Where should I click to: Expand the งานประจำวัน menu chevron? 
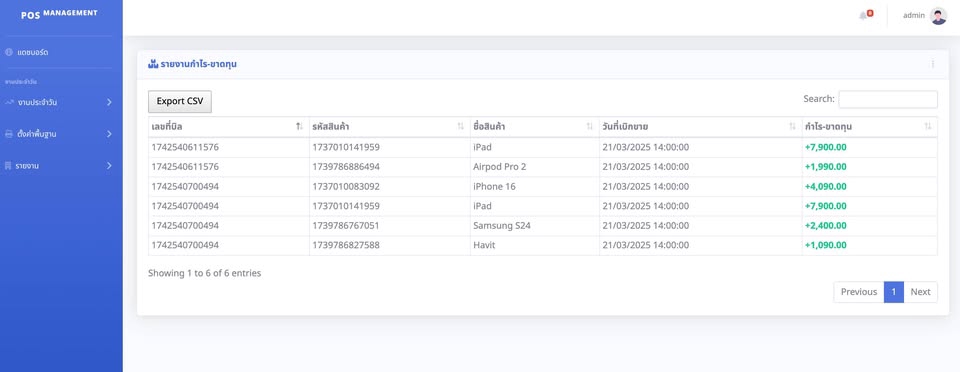(x=109, y=102)
